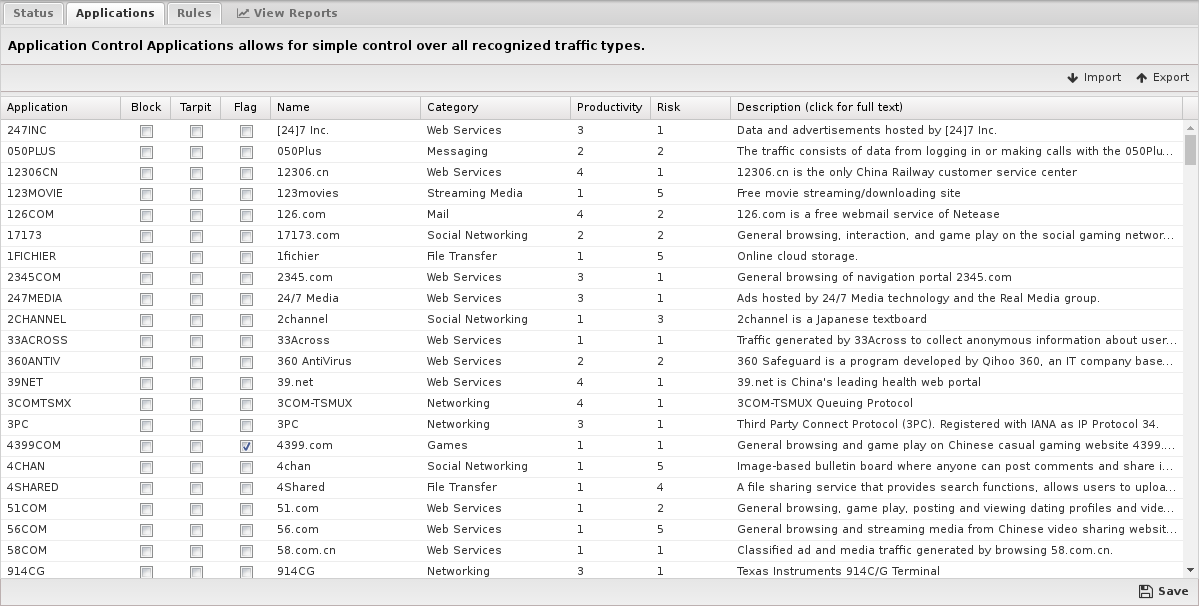Click Streaming Media category cell
The image size is (1199, 606).
pos(495,193)
